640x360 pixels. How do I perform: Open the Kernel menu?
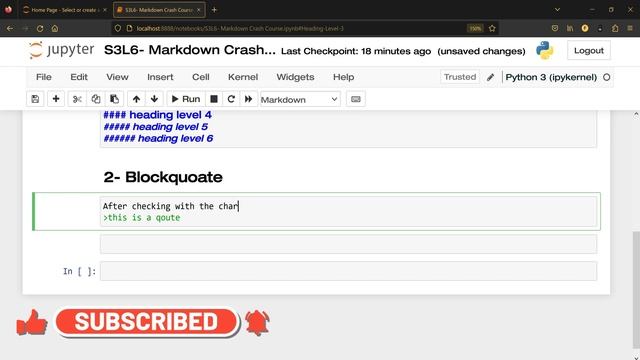(x=243, y=77)
